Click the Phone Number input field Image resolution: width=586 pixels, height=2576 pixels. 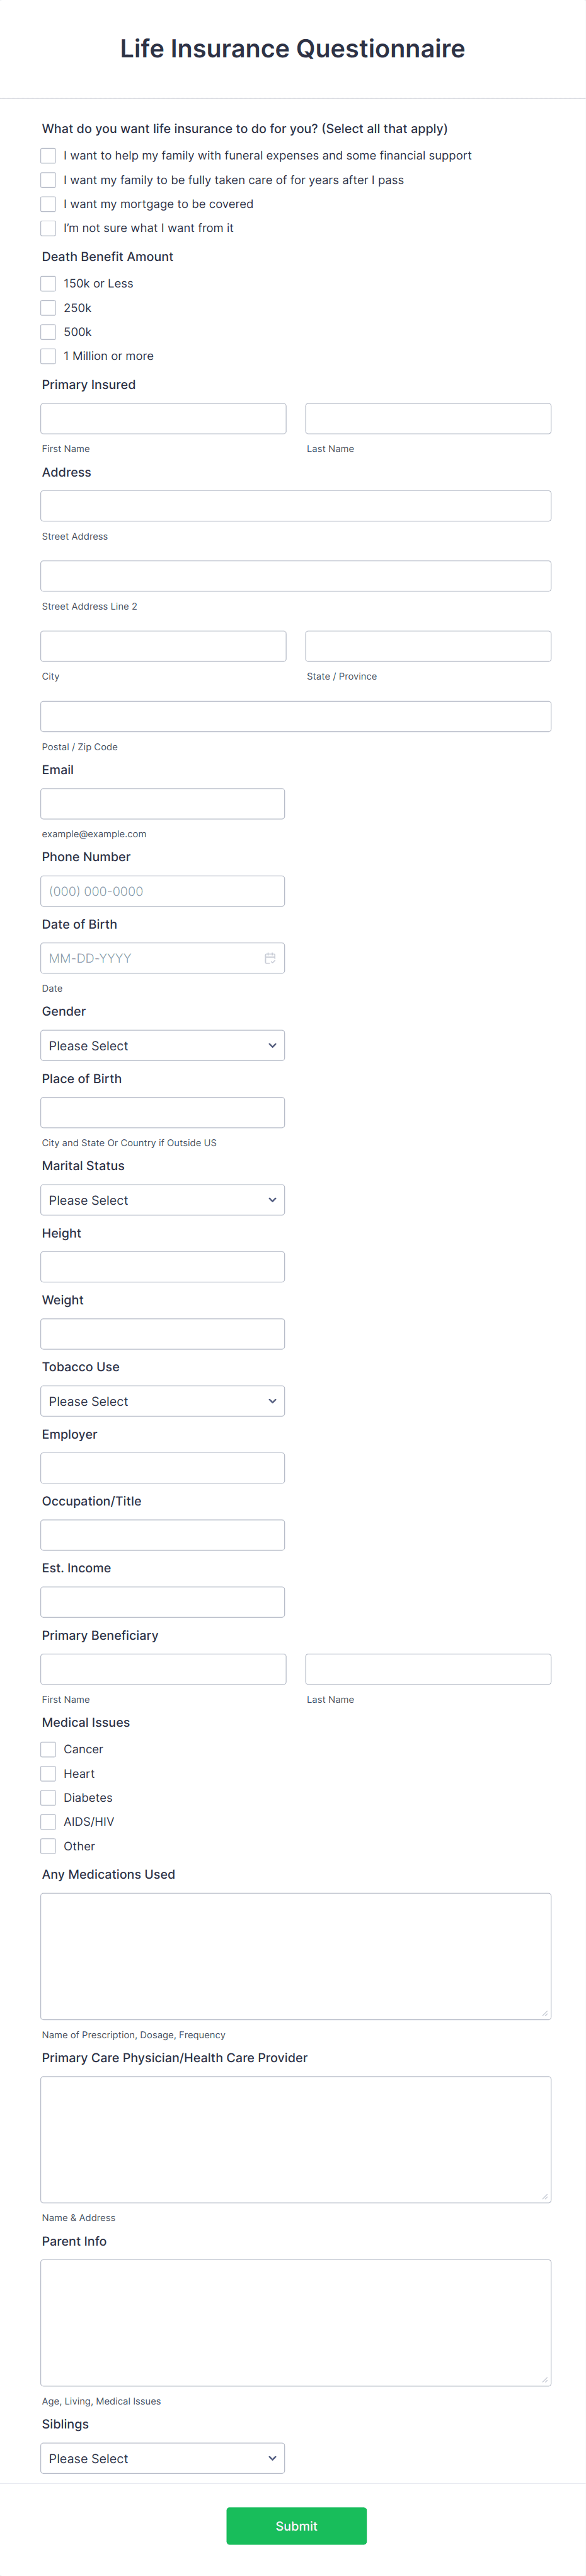coord(162,890)
